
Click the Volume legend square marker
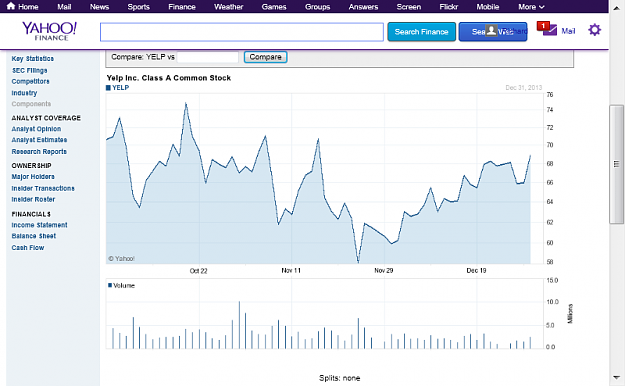(x=110, y=285)
